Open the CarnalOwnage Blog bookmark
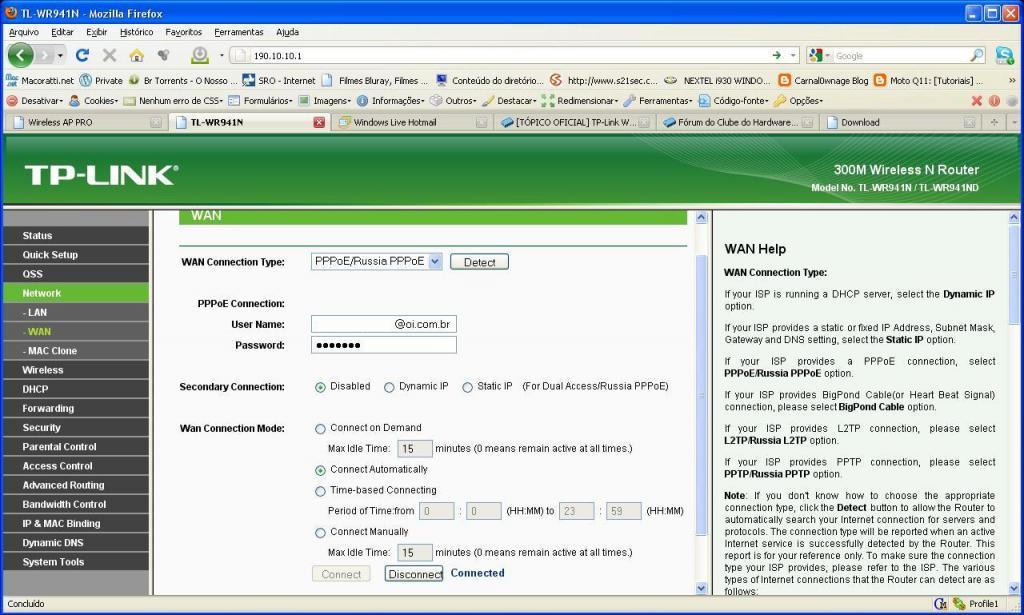The image size is (1024, 615). [x=824, y=80]
